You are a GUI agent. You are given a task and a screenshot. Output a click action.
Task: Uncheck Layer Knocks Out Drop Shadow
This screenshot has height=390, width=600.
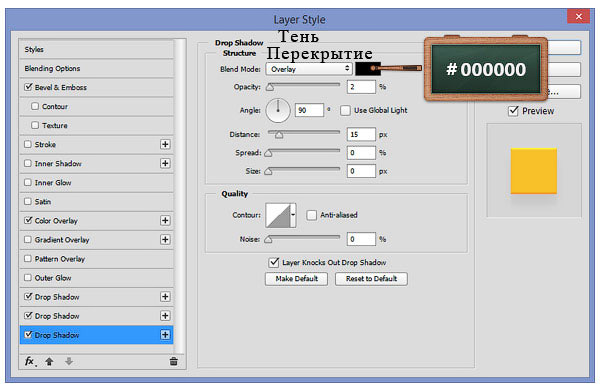(x=274, y=263)
